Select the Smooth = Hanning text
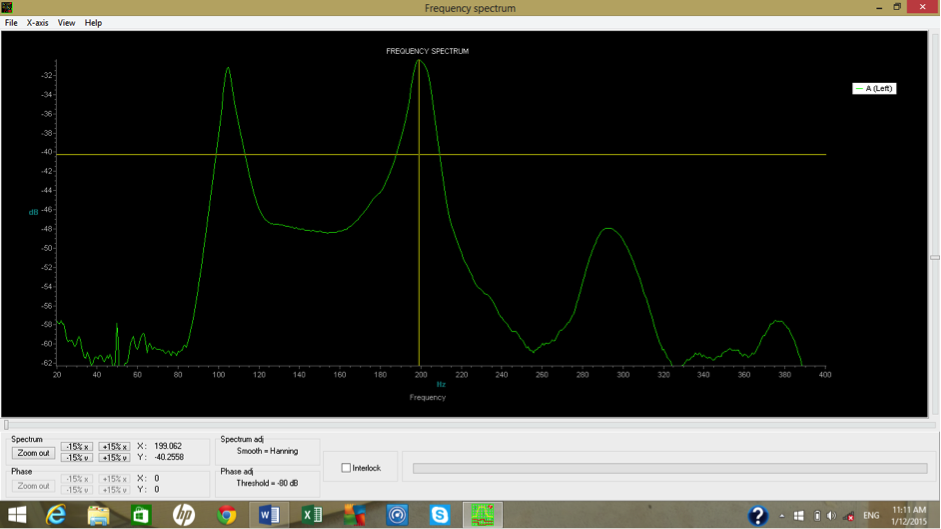The width and height of the screenshot is (941, 529). pos(267,451)
